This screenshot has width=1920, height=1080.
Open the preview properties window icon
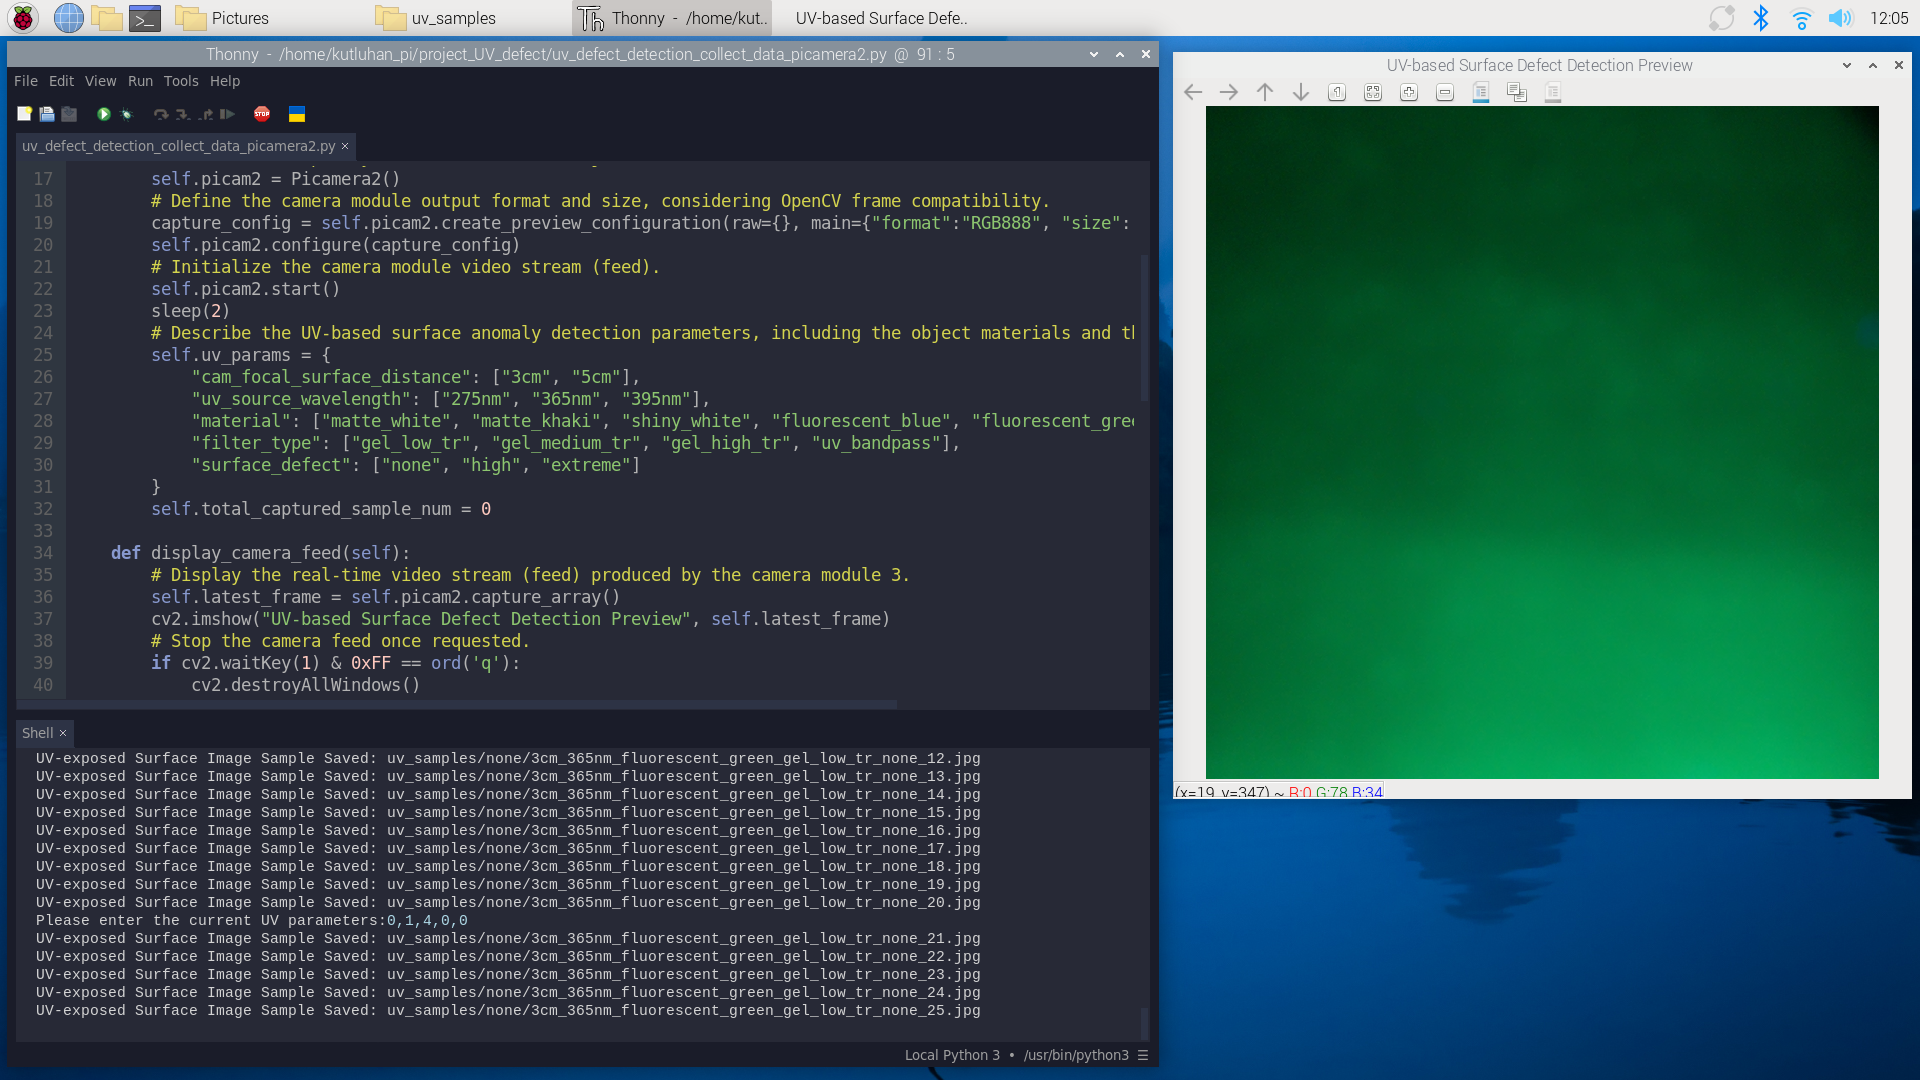(1553, 92)
